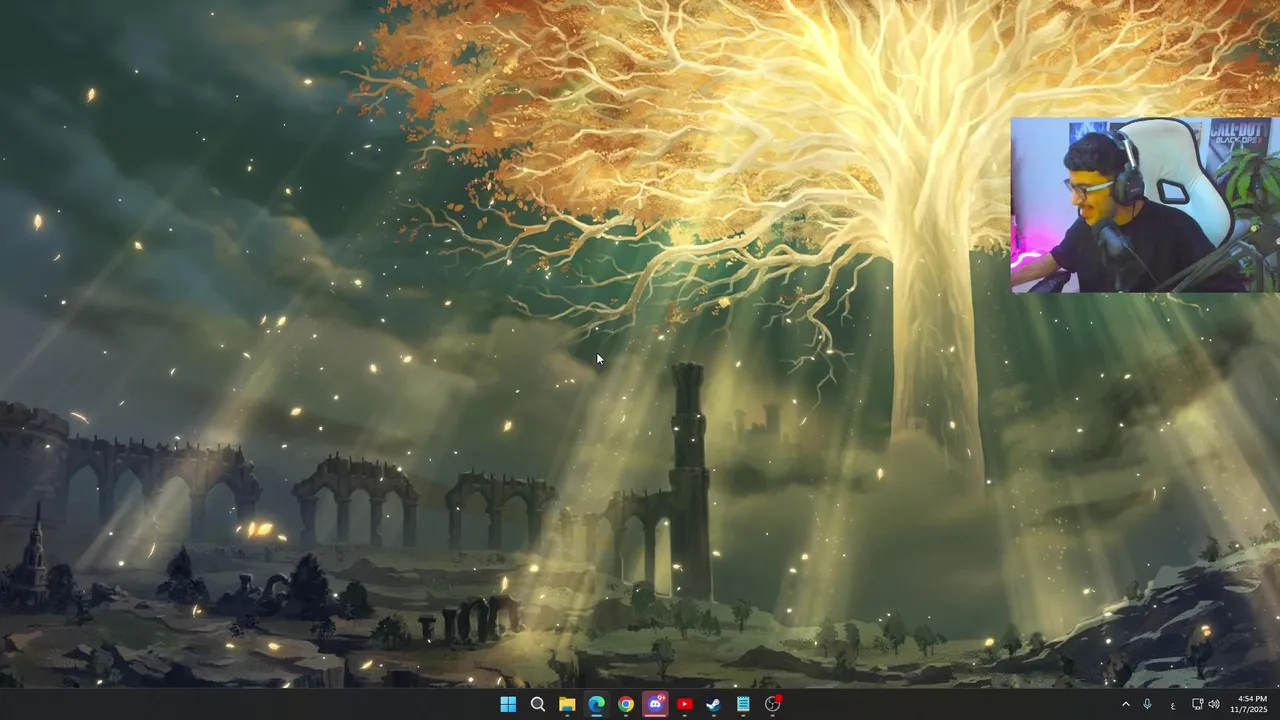Open taskbar Search
This screenshot has width=1280, height=720.
[x=537, y=704]
